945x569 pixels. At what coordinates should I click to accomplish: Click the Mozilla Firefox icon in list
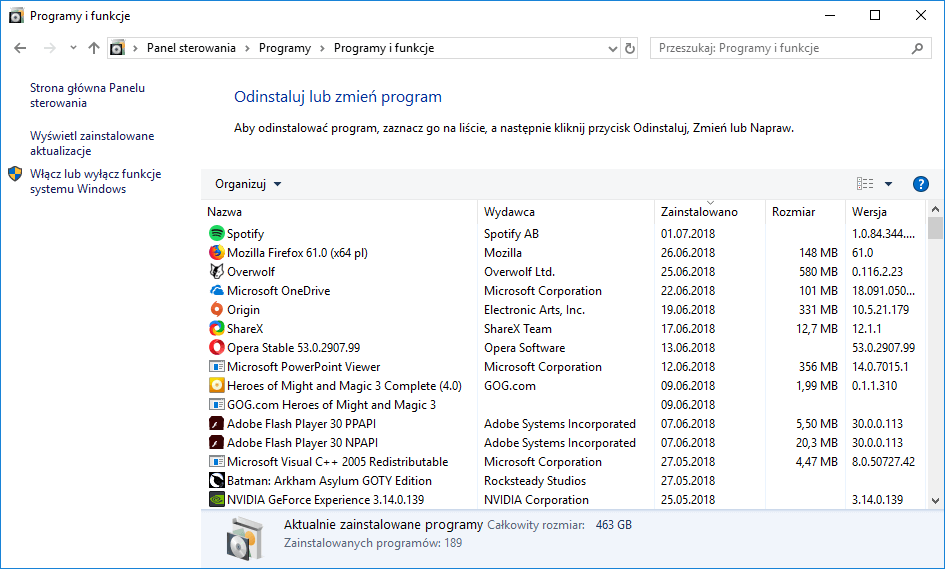[x=216, y=253]
